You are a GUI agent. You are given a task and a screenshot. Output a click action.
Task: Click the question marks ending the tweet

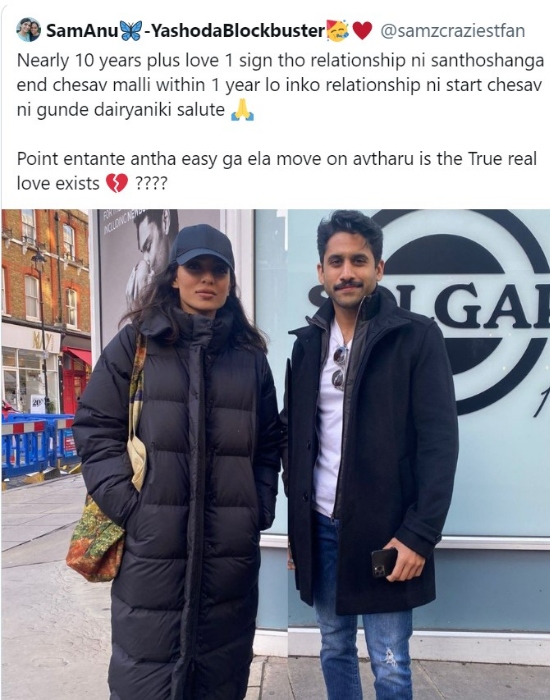151,184
